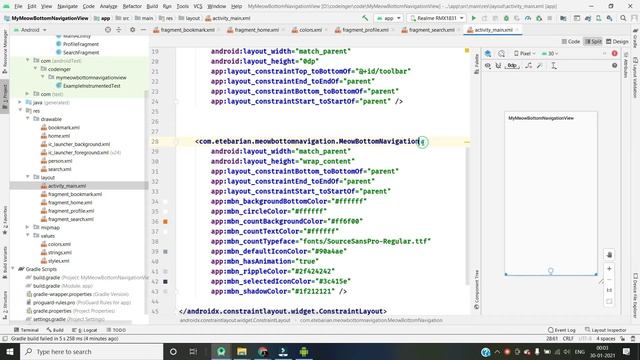The image size is (640, 360).
Task: Expand the mipmap folder
Action: tap(28, 227)
